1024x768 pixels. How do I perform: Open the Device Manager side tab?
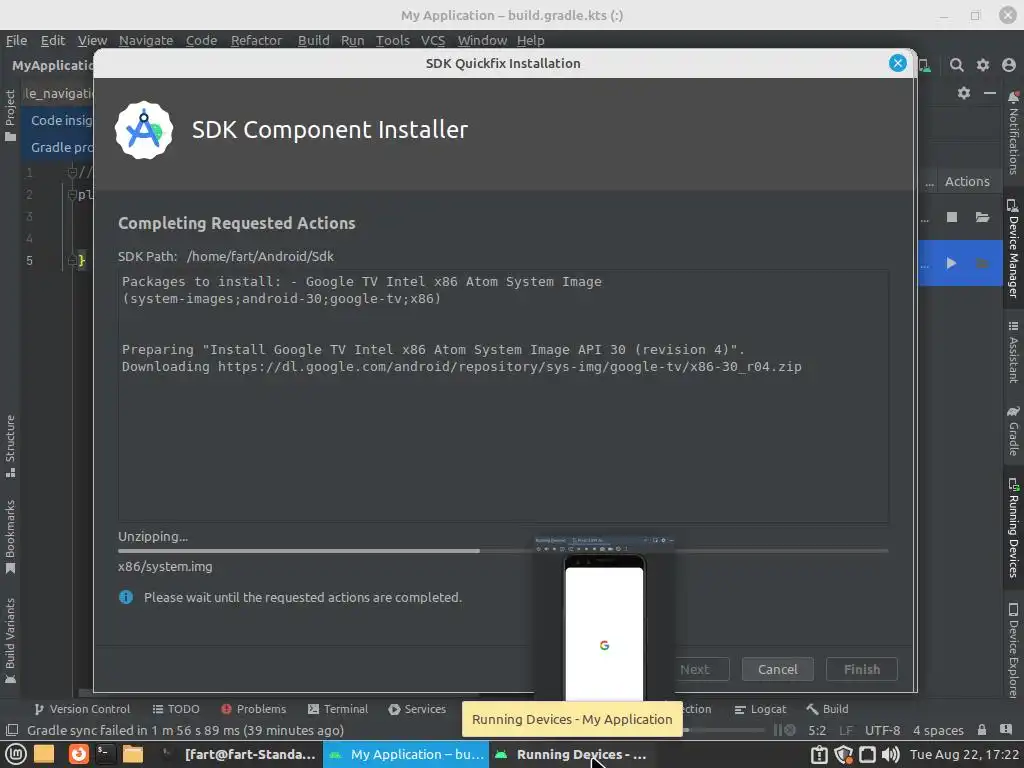pyautogui.click(x=1014, y=248)
